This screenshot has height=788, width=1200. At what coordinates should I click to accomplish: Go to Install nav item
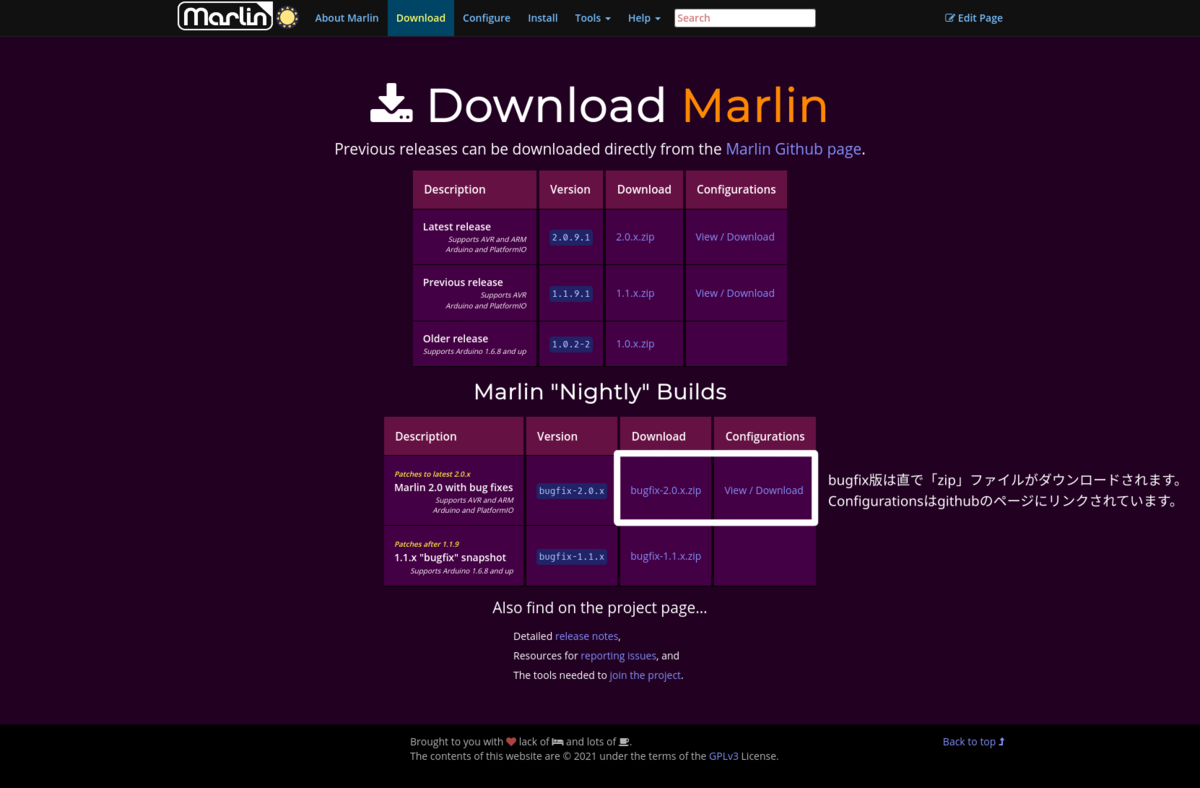543,18
